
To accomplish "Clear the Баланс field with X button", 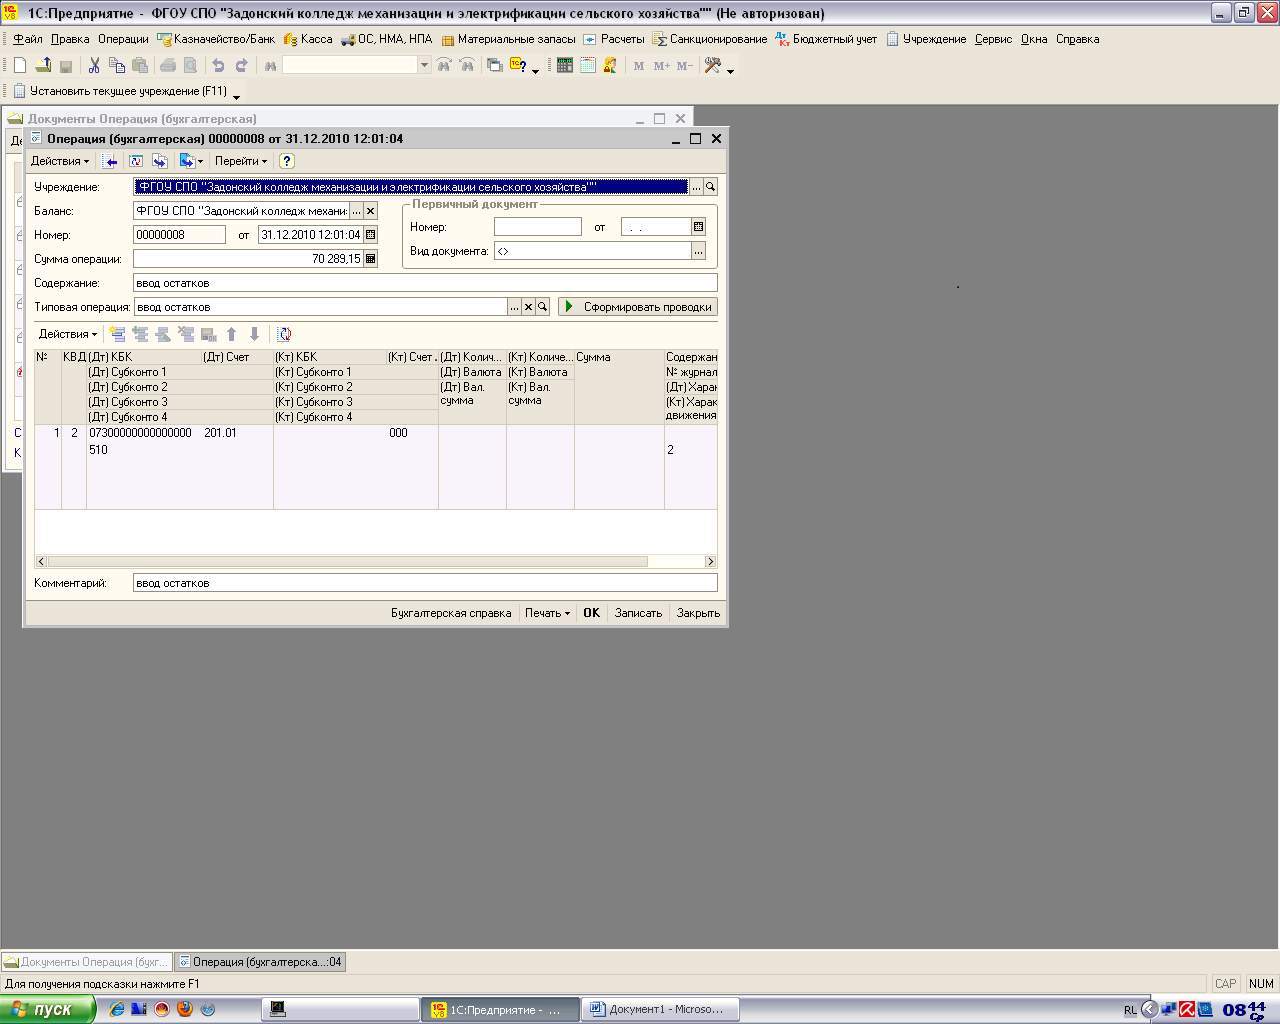I will 370,211.
